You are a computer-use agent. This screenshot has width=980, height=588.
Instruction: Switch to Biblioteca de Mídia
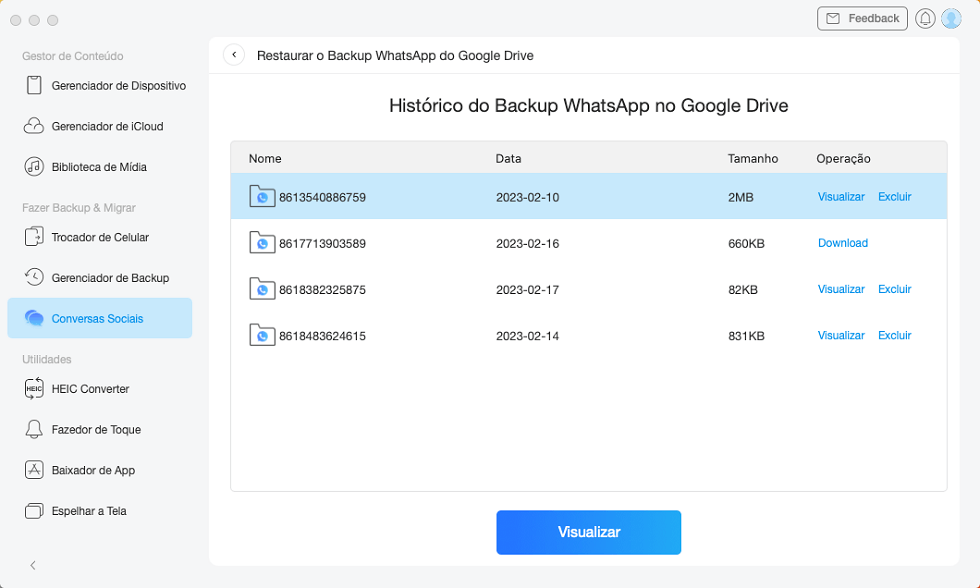pos(100,167)
